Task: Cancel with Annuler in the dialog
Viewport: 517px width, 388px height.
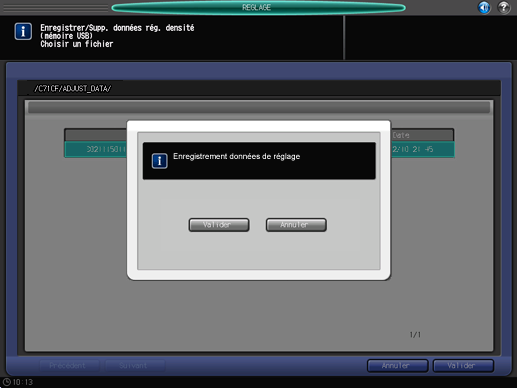Action: pyautogui.click(x=296, y=225)
